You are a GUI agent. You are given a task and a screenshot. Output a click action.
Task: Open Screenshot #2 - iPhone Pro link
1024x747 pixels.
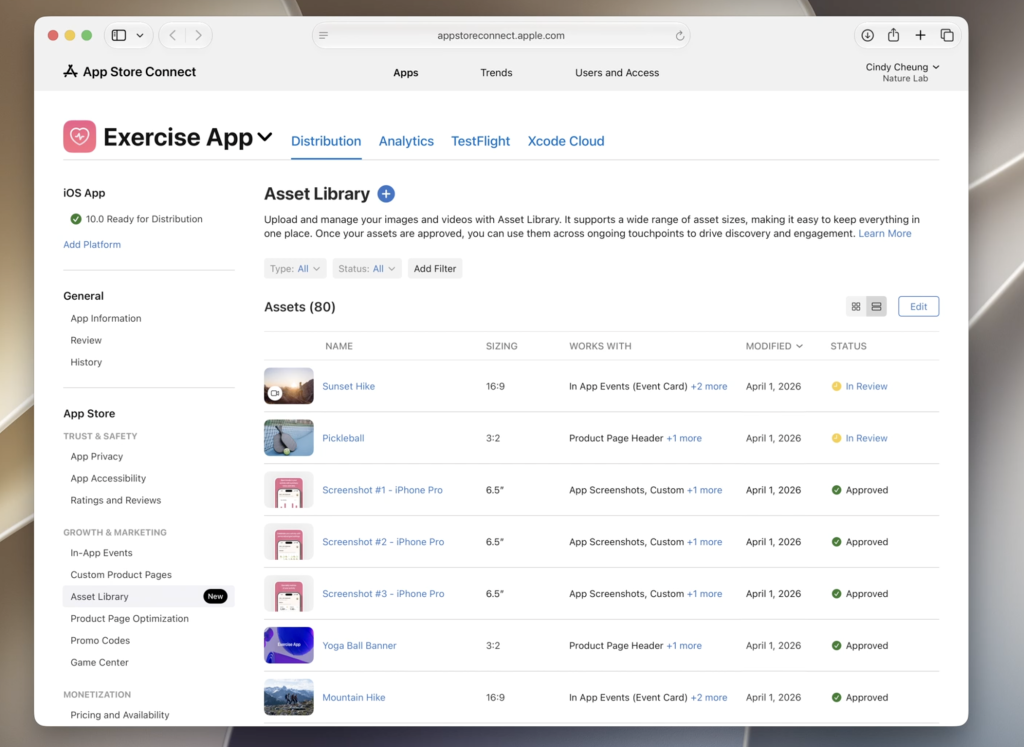click(x=383, y=541)
